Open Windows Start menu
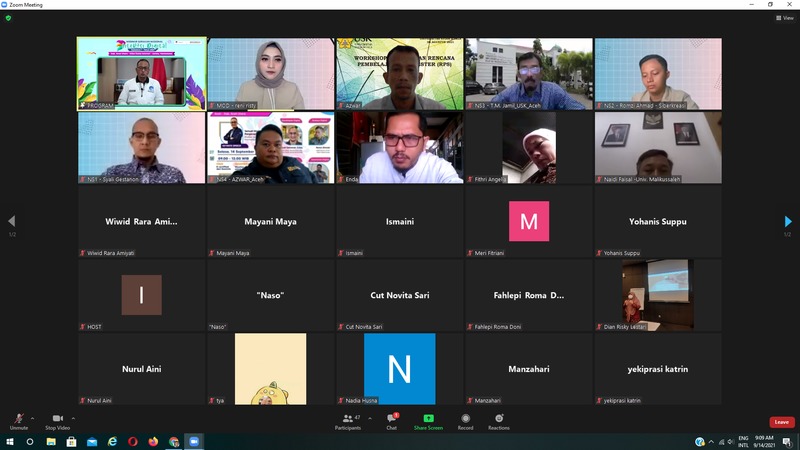The width and height of the screenshot is (800, 450). coord(10,441)
